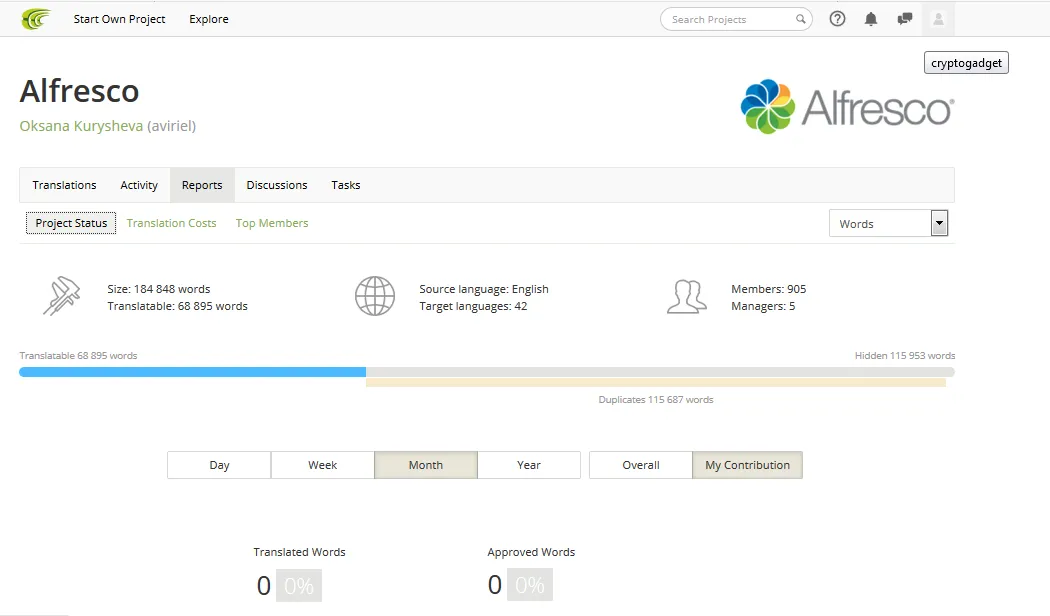Viewport: 1050px width, 616px height.
Task: Click the Translated Words 0% badge
Action: [x=299, y=585]
